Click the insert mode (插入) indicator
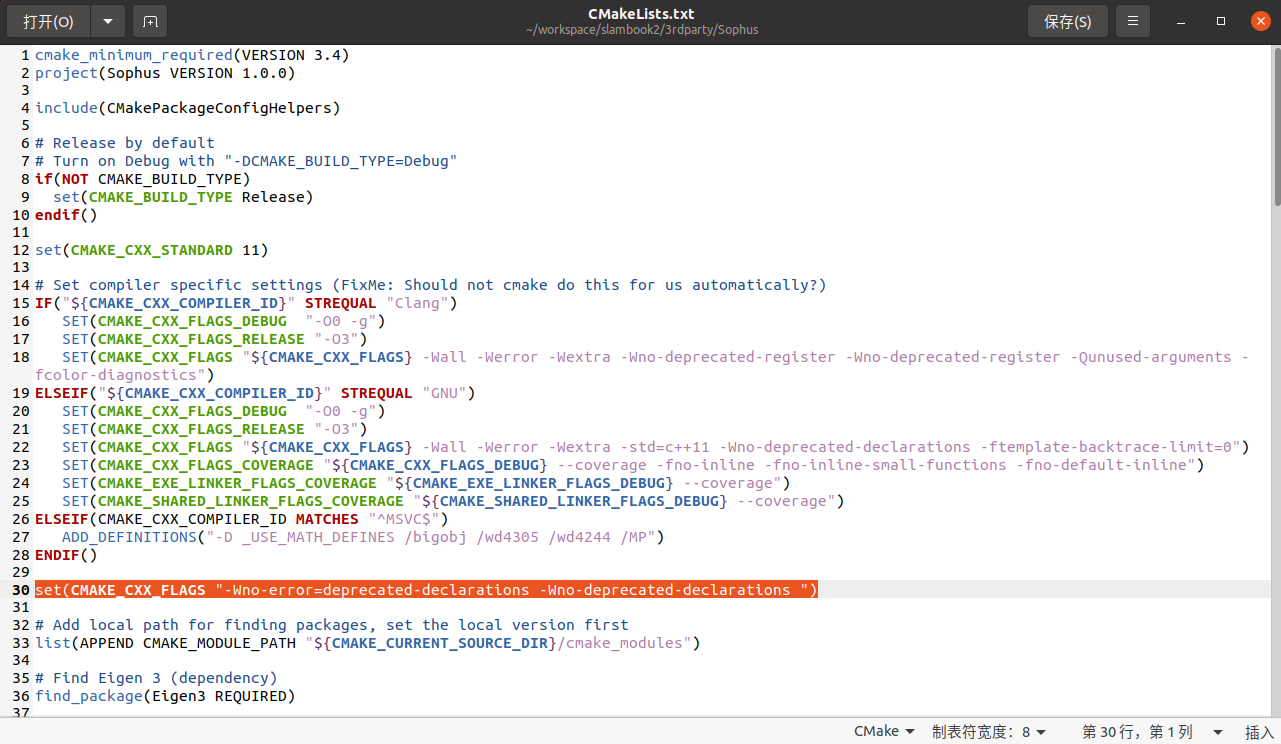The height and width of the screenshot is (744, 1281). 1259,731
